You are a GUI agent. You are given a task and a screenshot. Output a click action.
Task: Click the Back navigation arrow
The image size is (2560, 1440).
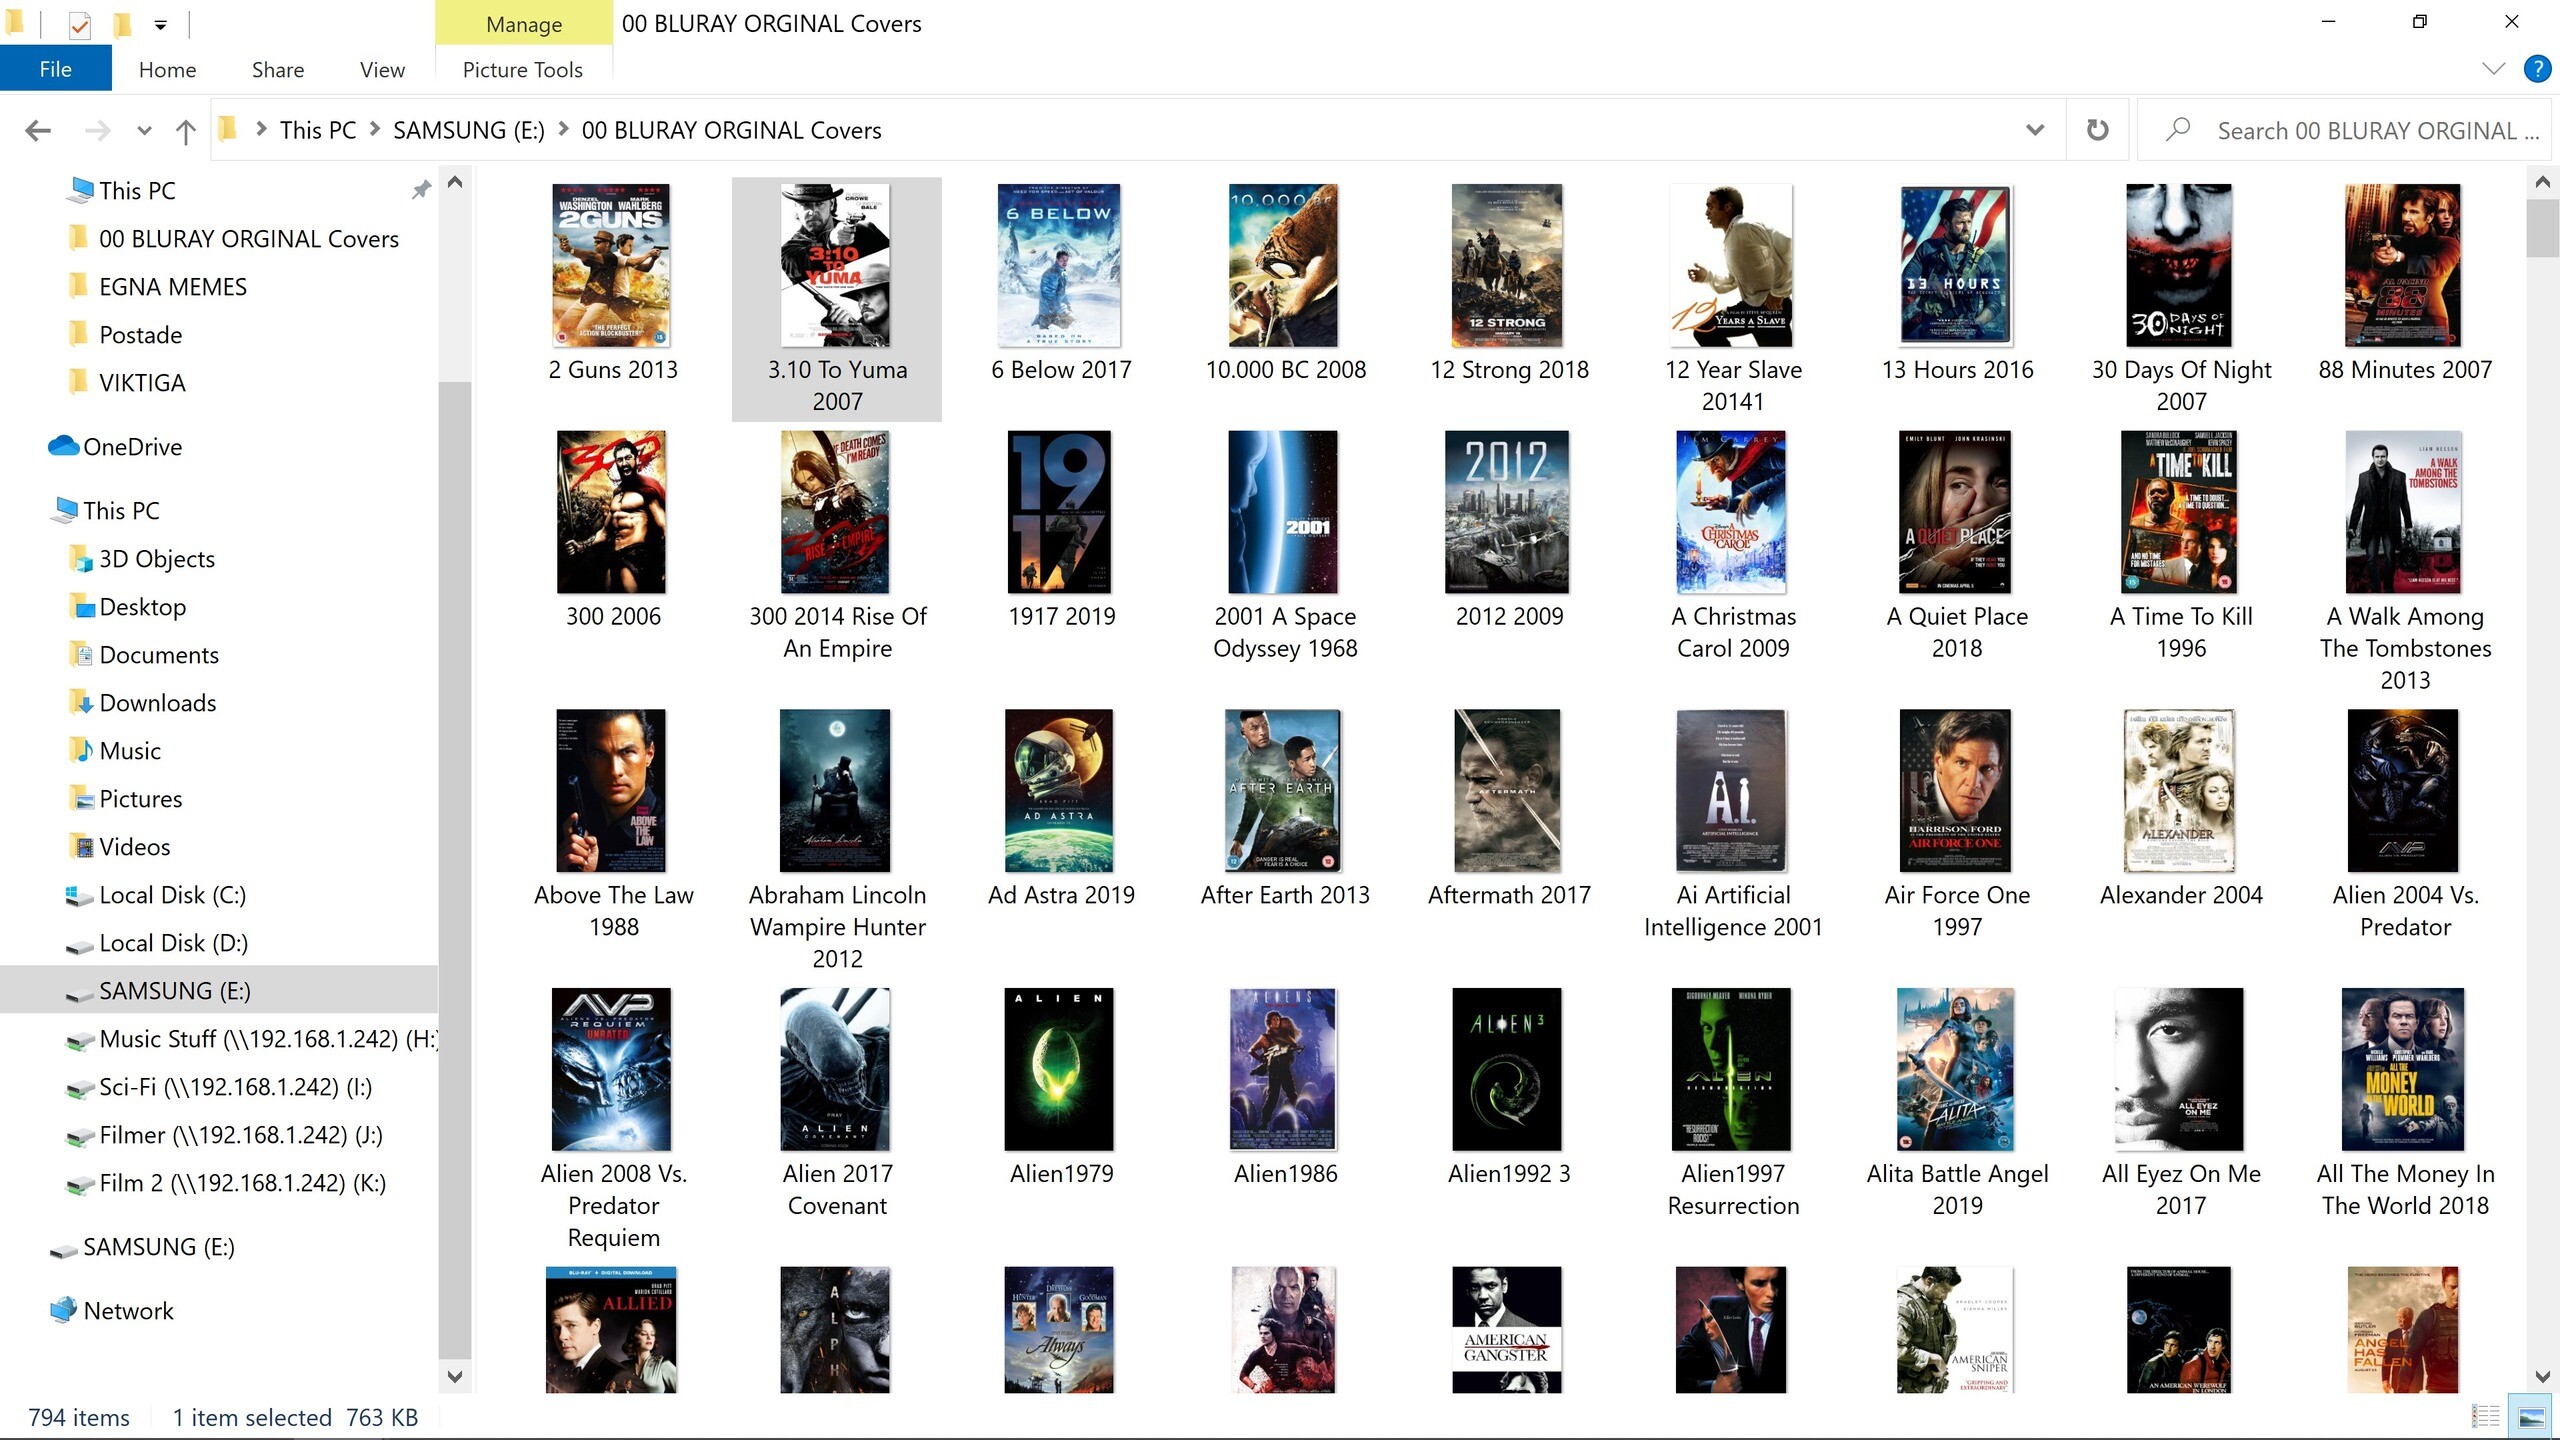(38, 131)
